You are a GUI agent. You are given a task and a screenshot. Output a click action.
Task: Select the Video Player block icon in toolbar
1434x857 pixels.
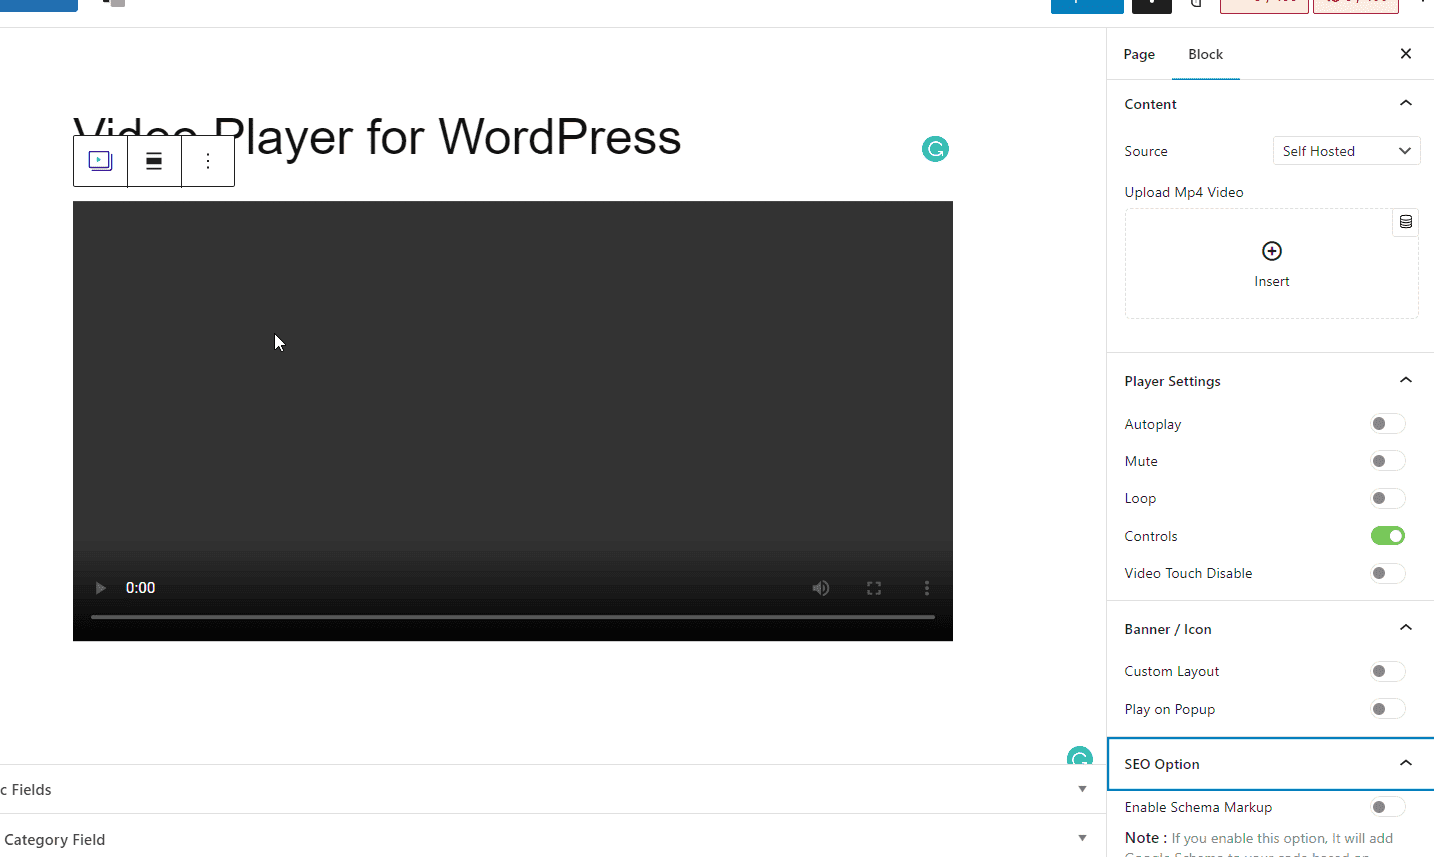click(x=99, y=160)
